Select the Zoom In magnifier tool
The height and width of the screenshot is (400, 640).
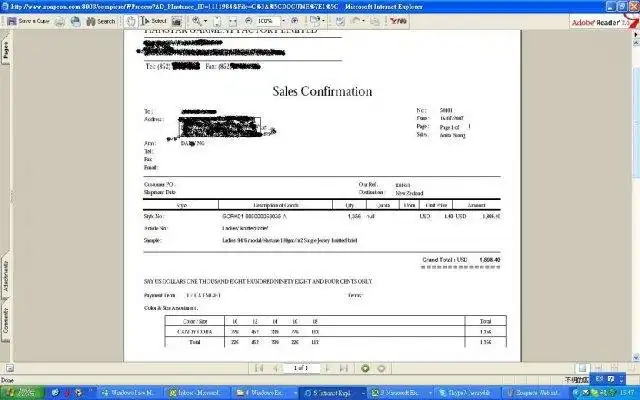[x=197, y=21]
